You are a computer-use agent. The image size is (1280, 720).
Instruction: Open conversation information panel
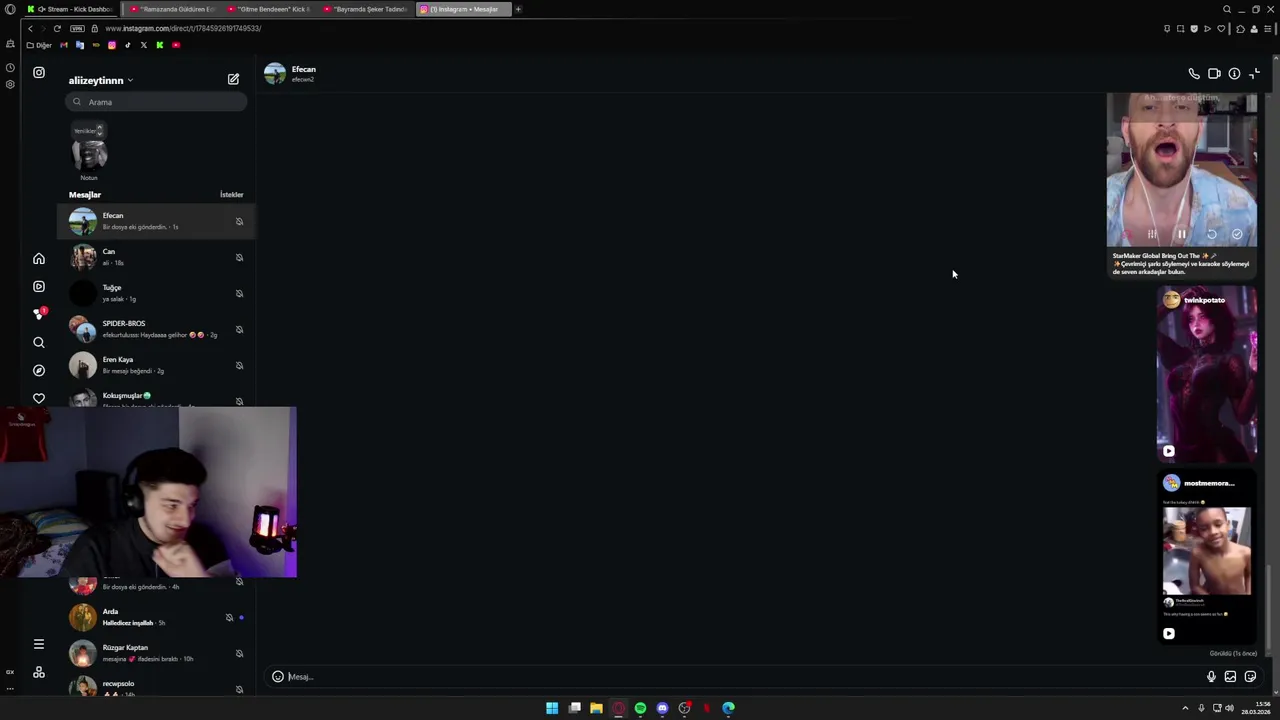(x=1234, y=74)
